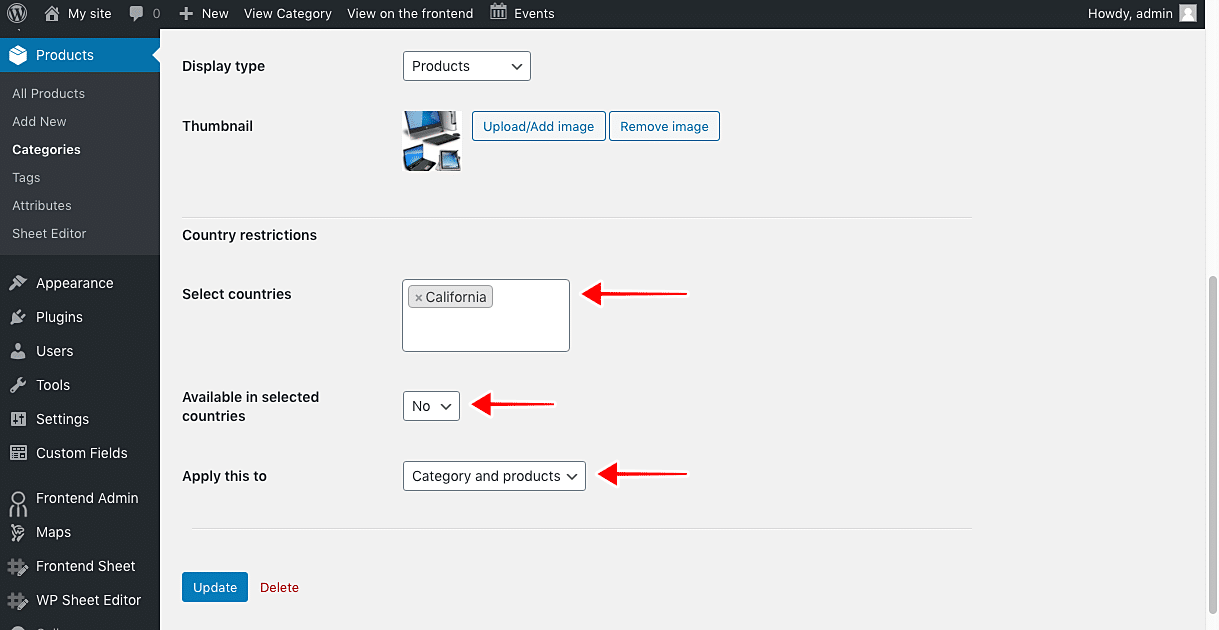Open the Sheet Editor submenu item
Screen dimensions: 1219x630
(49, 233)
